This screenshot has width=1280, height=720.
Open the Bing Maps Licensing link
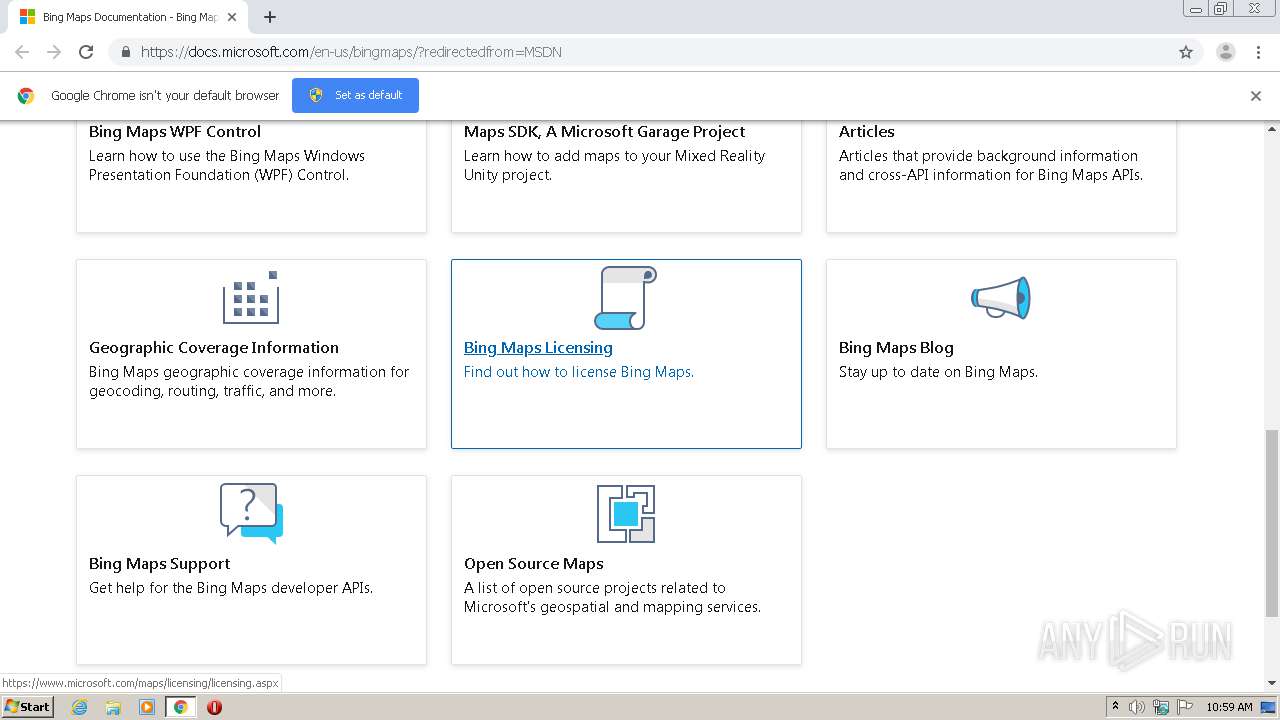pos(538,348)
